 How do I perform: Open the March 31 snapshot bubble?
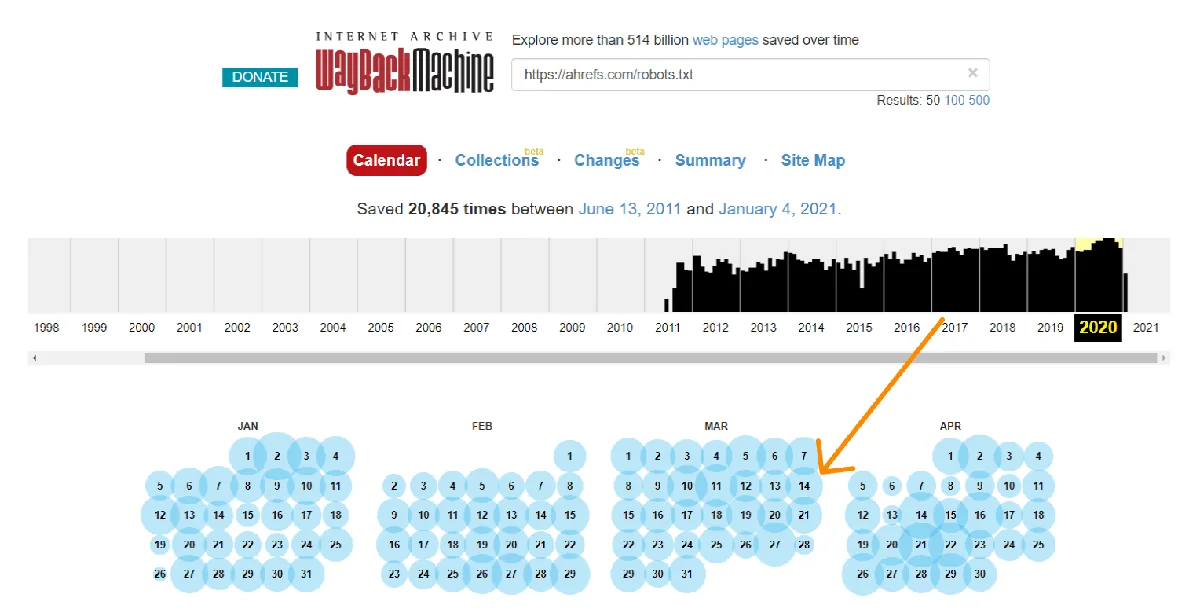pos(686,574)
